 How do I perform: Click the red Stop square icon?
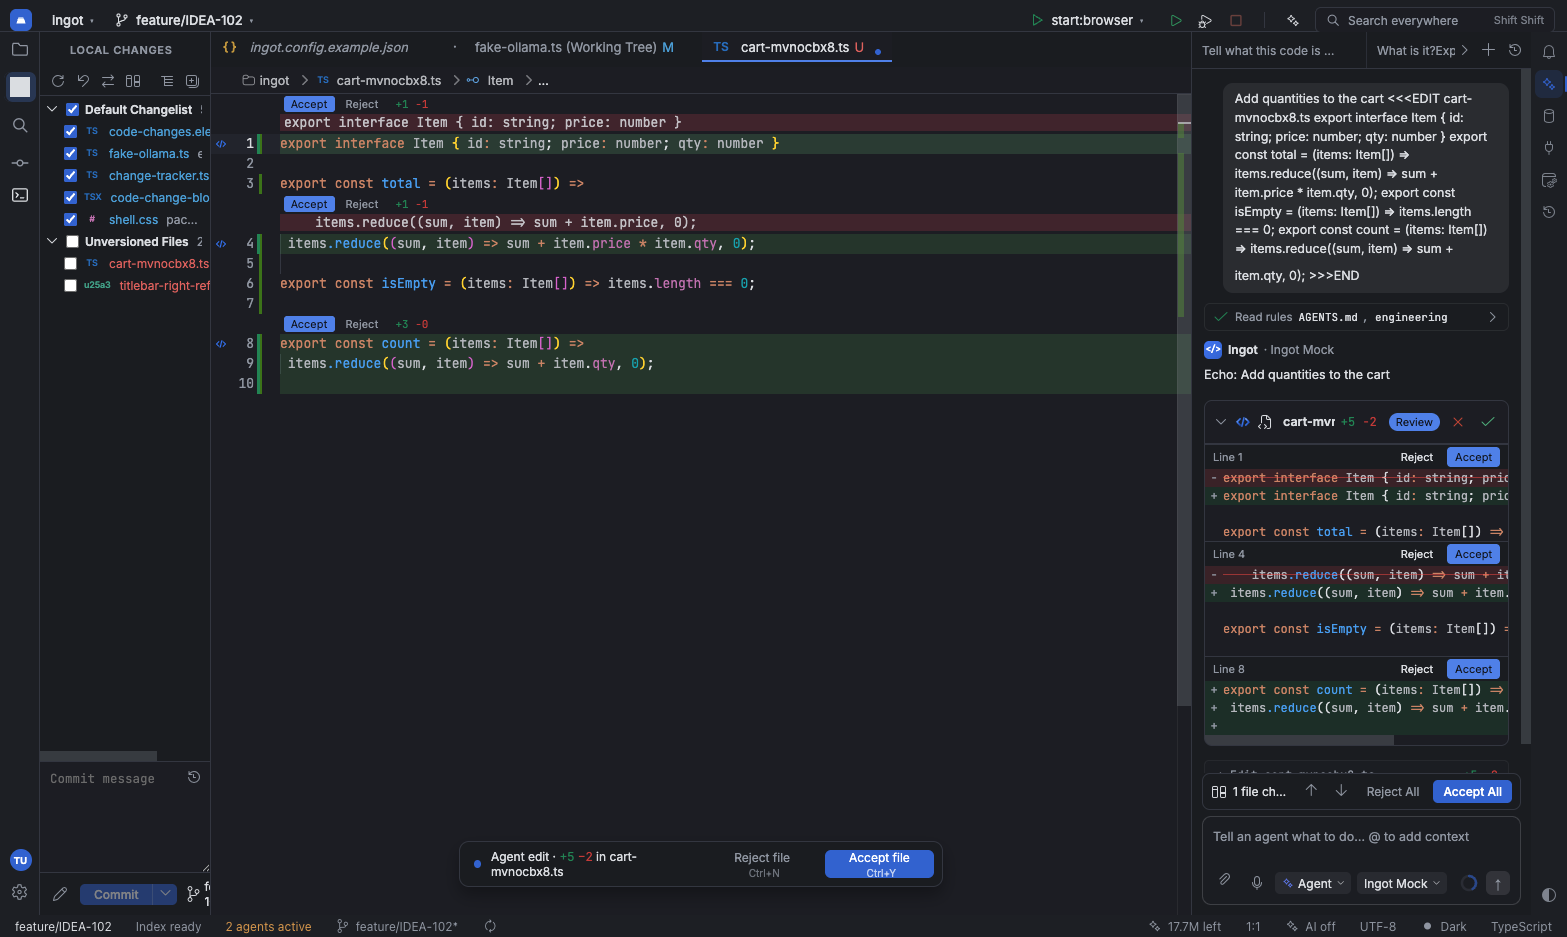(1236, 20)
